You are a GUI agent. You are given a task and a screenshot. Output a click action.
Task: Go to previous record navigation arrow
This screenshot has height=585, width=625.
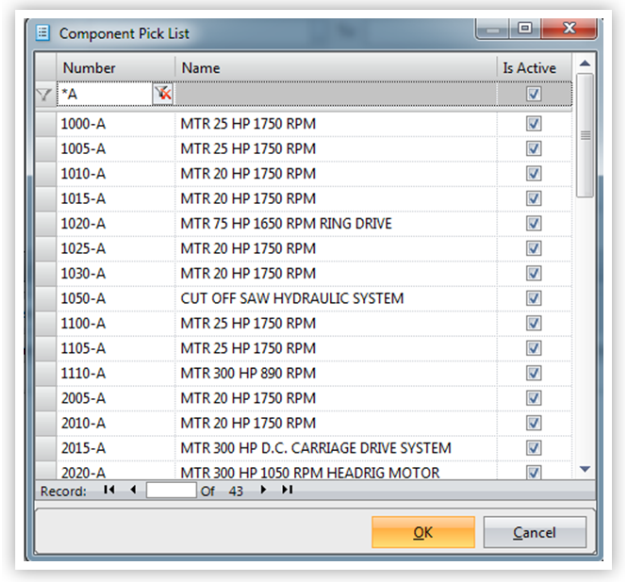pyautogui.click(x=132, y=490)
